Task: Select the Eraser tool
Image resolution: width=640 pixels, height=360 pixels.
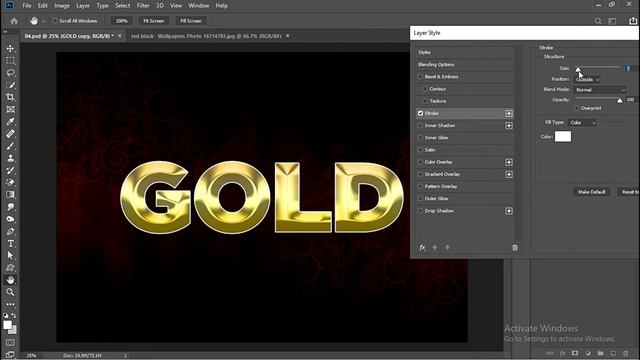Action: click(11, 182)
